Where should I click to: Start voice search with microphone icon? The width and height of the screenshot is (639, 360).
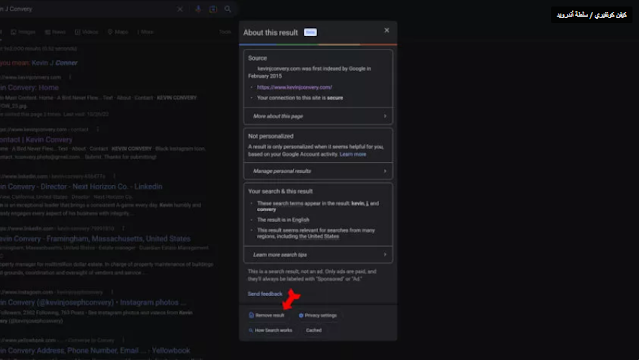coord(198,9)
